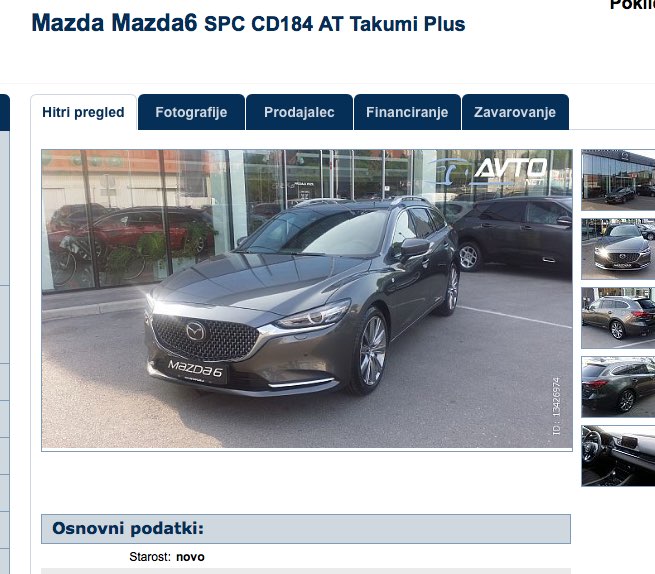Click the MAZDA6 front plate in photo
This screenshot has height=574, width=655.
click(x=195, y=369)
